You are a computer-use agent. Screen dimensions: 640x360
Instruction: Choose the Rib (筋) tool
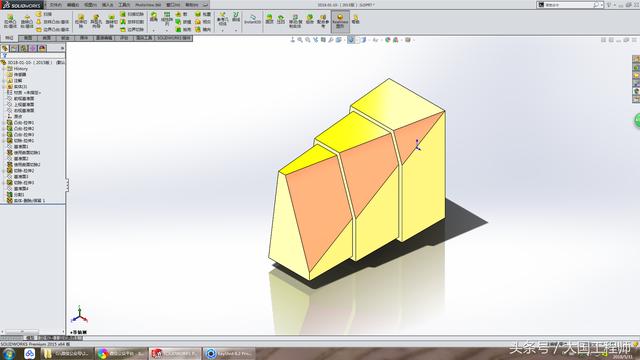(182, 14)
